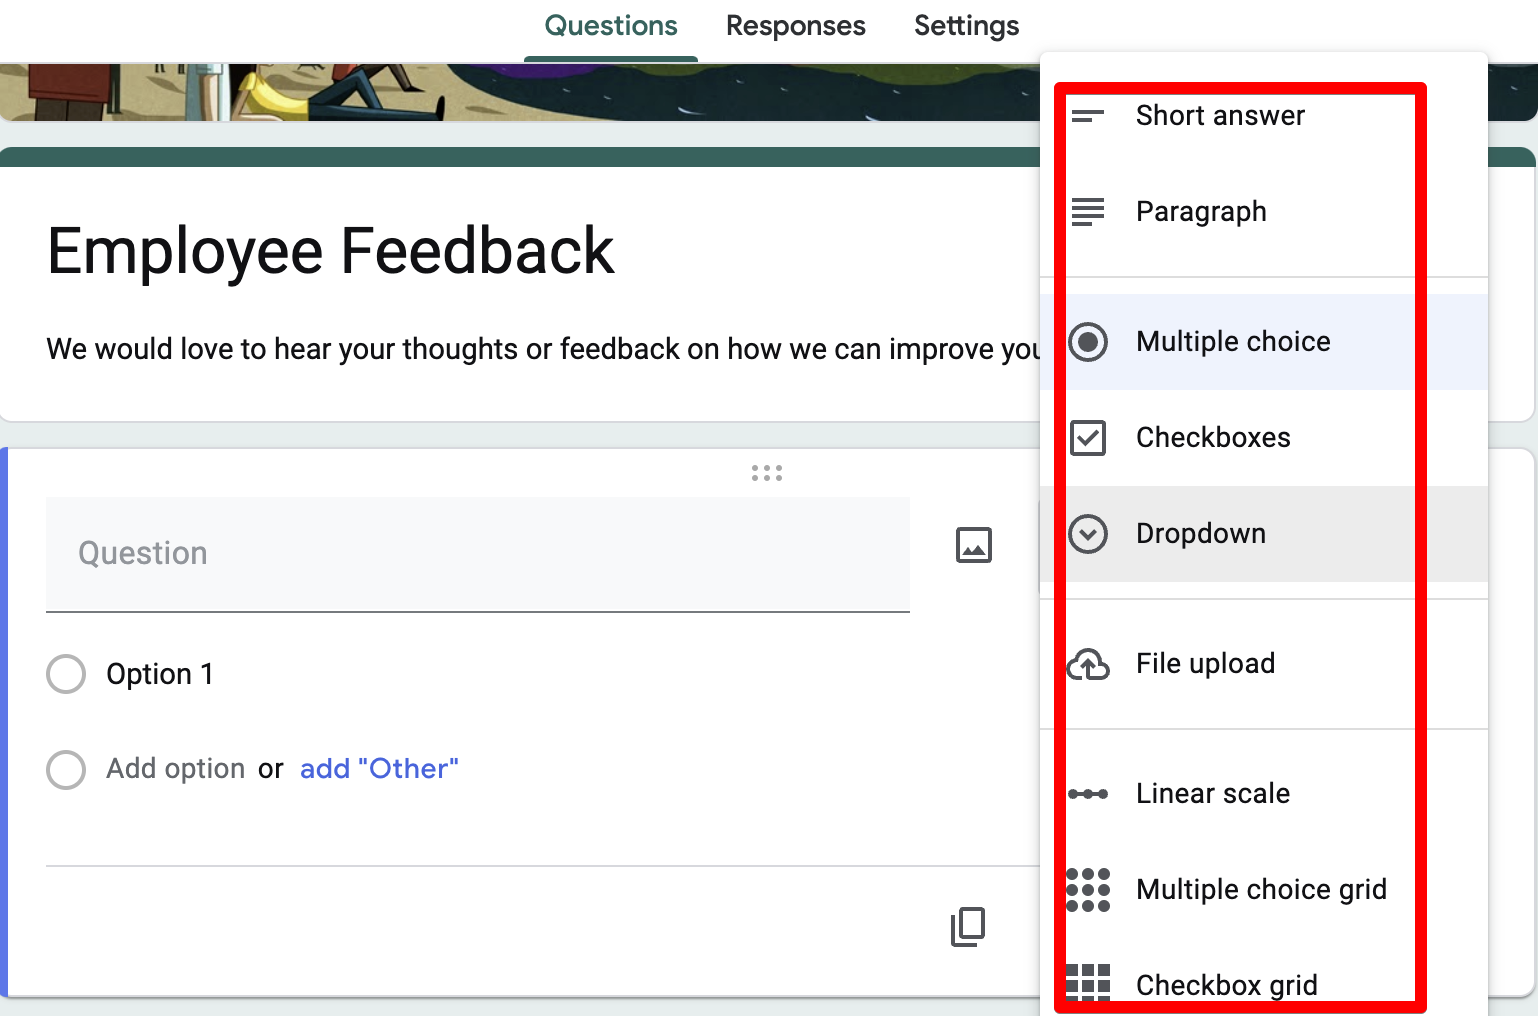This screenshot has width=1538, height=1017.
Task: Click the Checkbox grid icon
Action: click(1088, 984)
